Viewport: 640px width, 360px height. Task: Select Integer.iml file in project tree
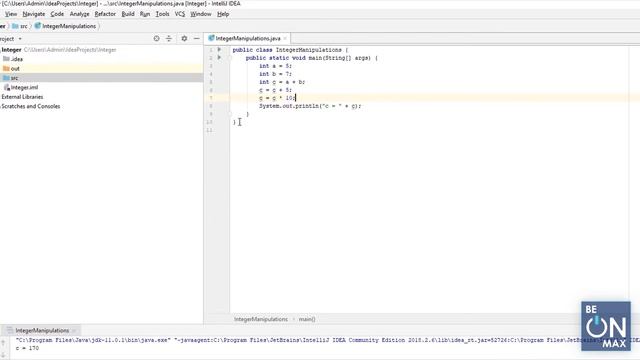coord(21,87)
